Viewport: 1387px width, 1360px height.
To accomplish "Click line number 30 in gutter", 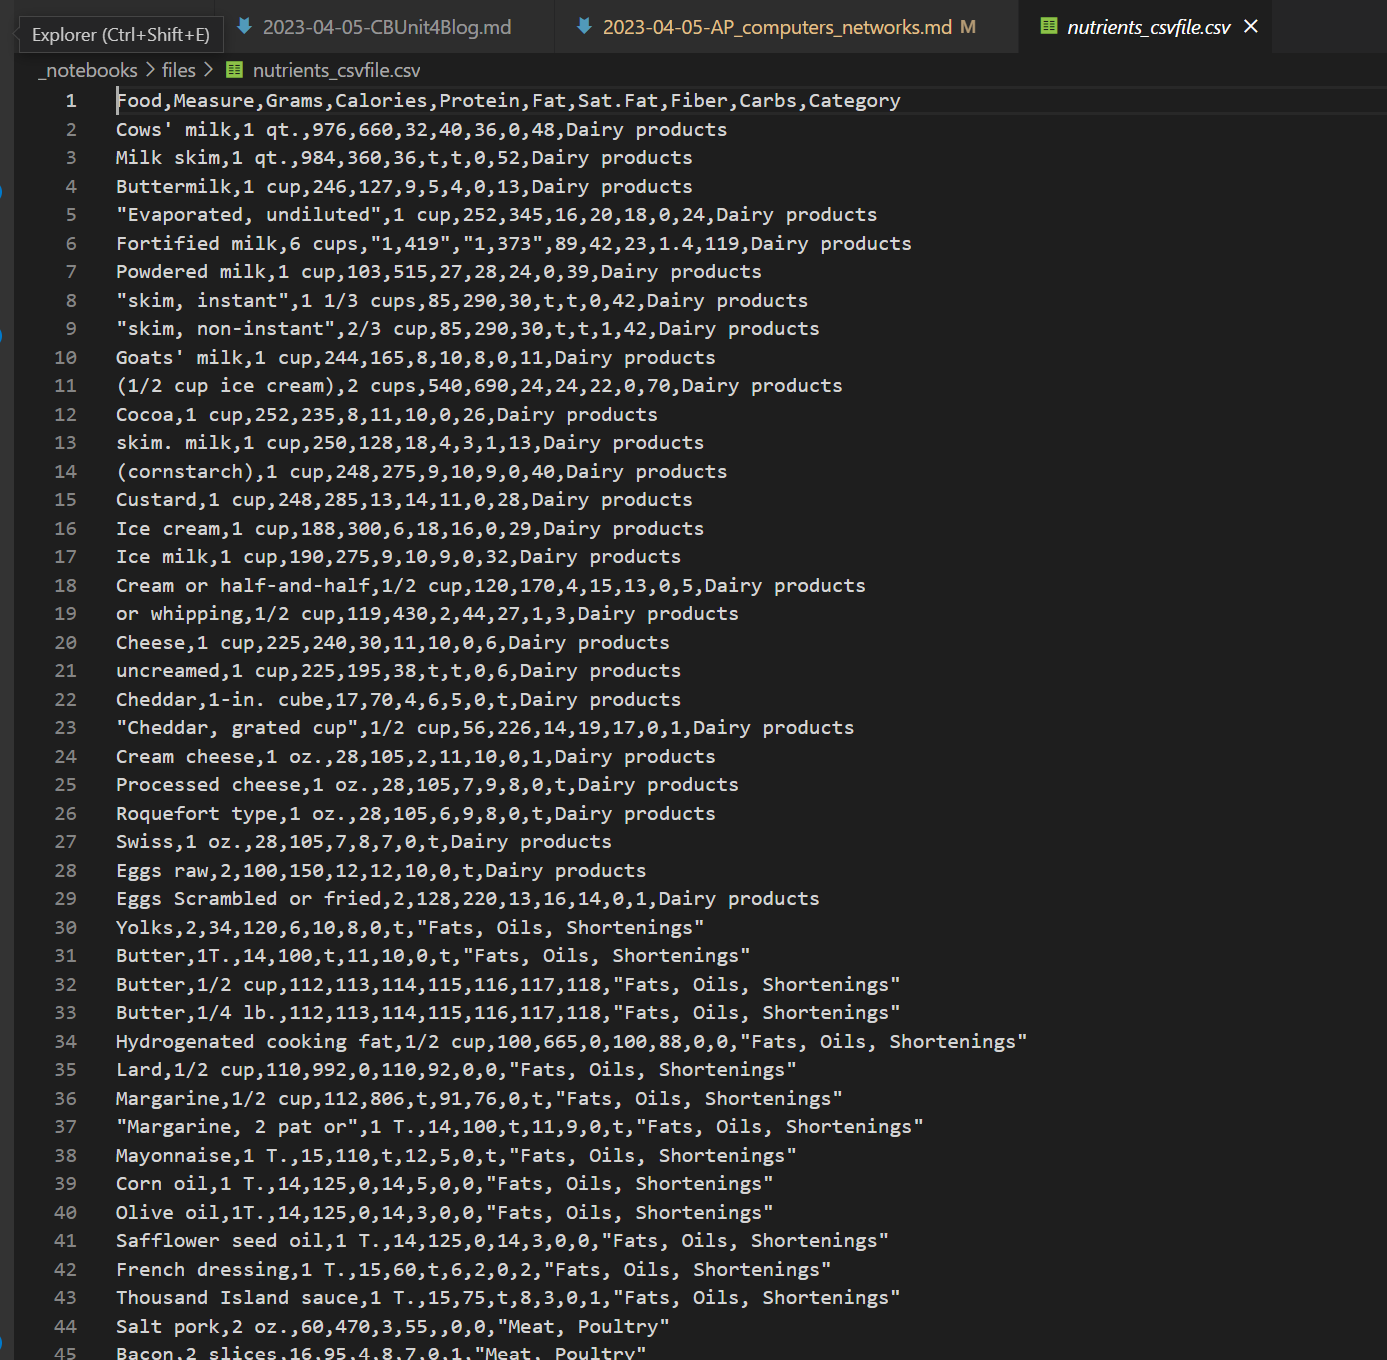I will [x=66, y=928].
